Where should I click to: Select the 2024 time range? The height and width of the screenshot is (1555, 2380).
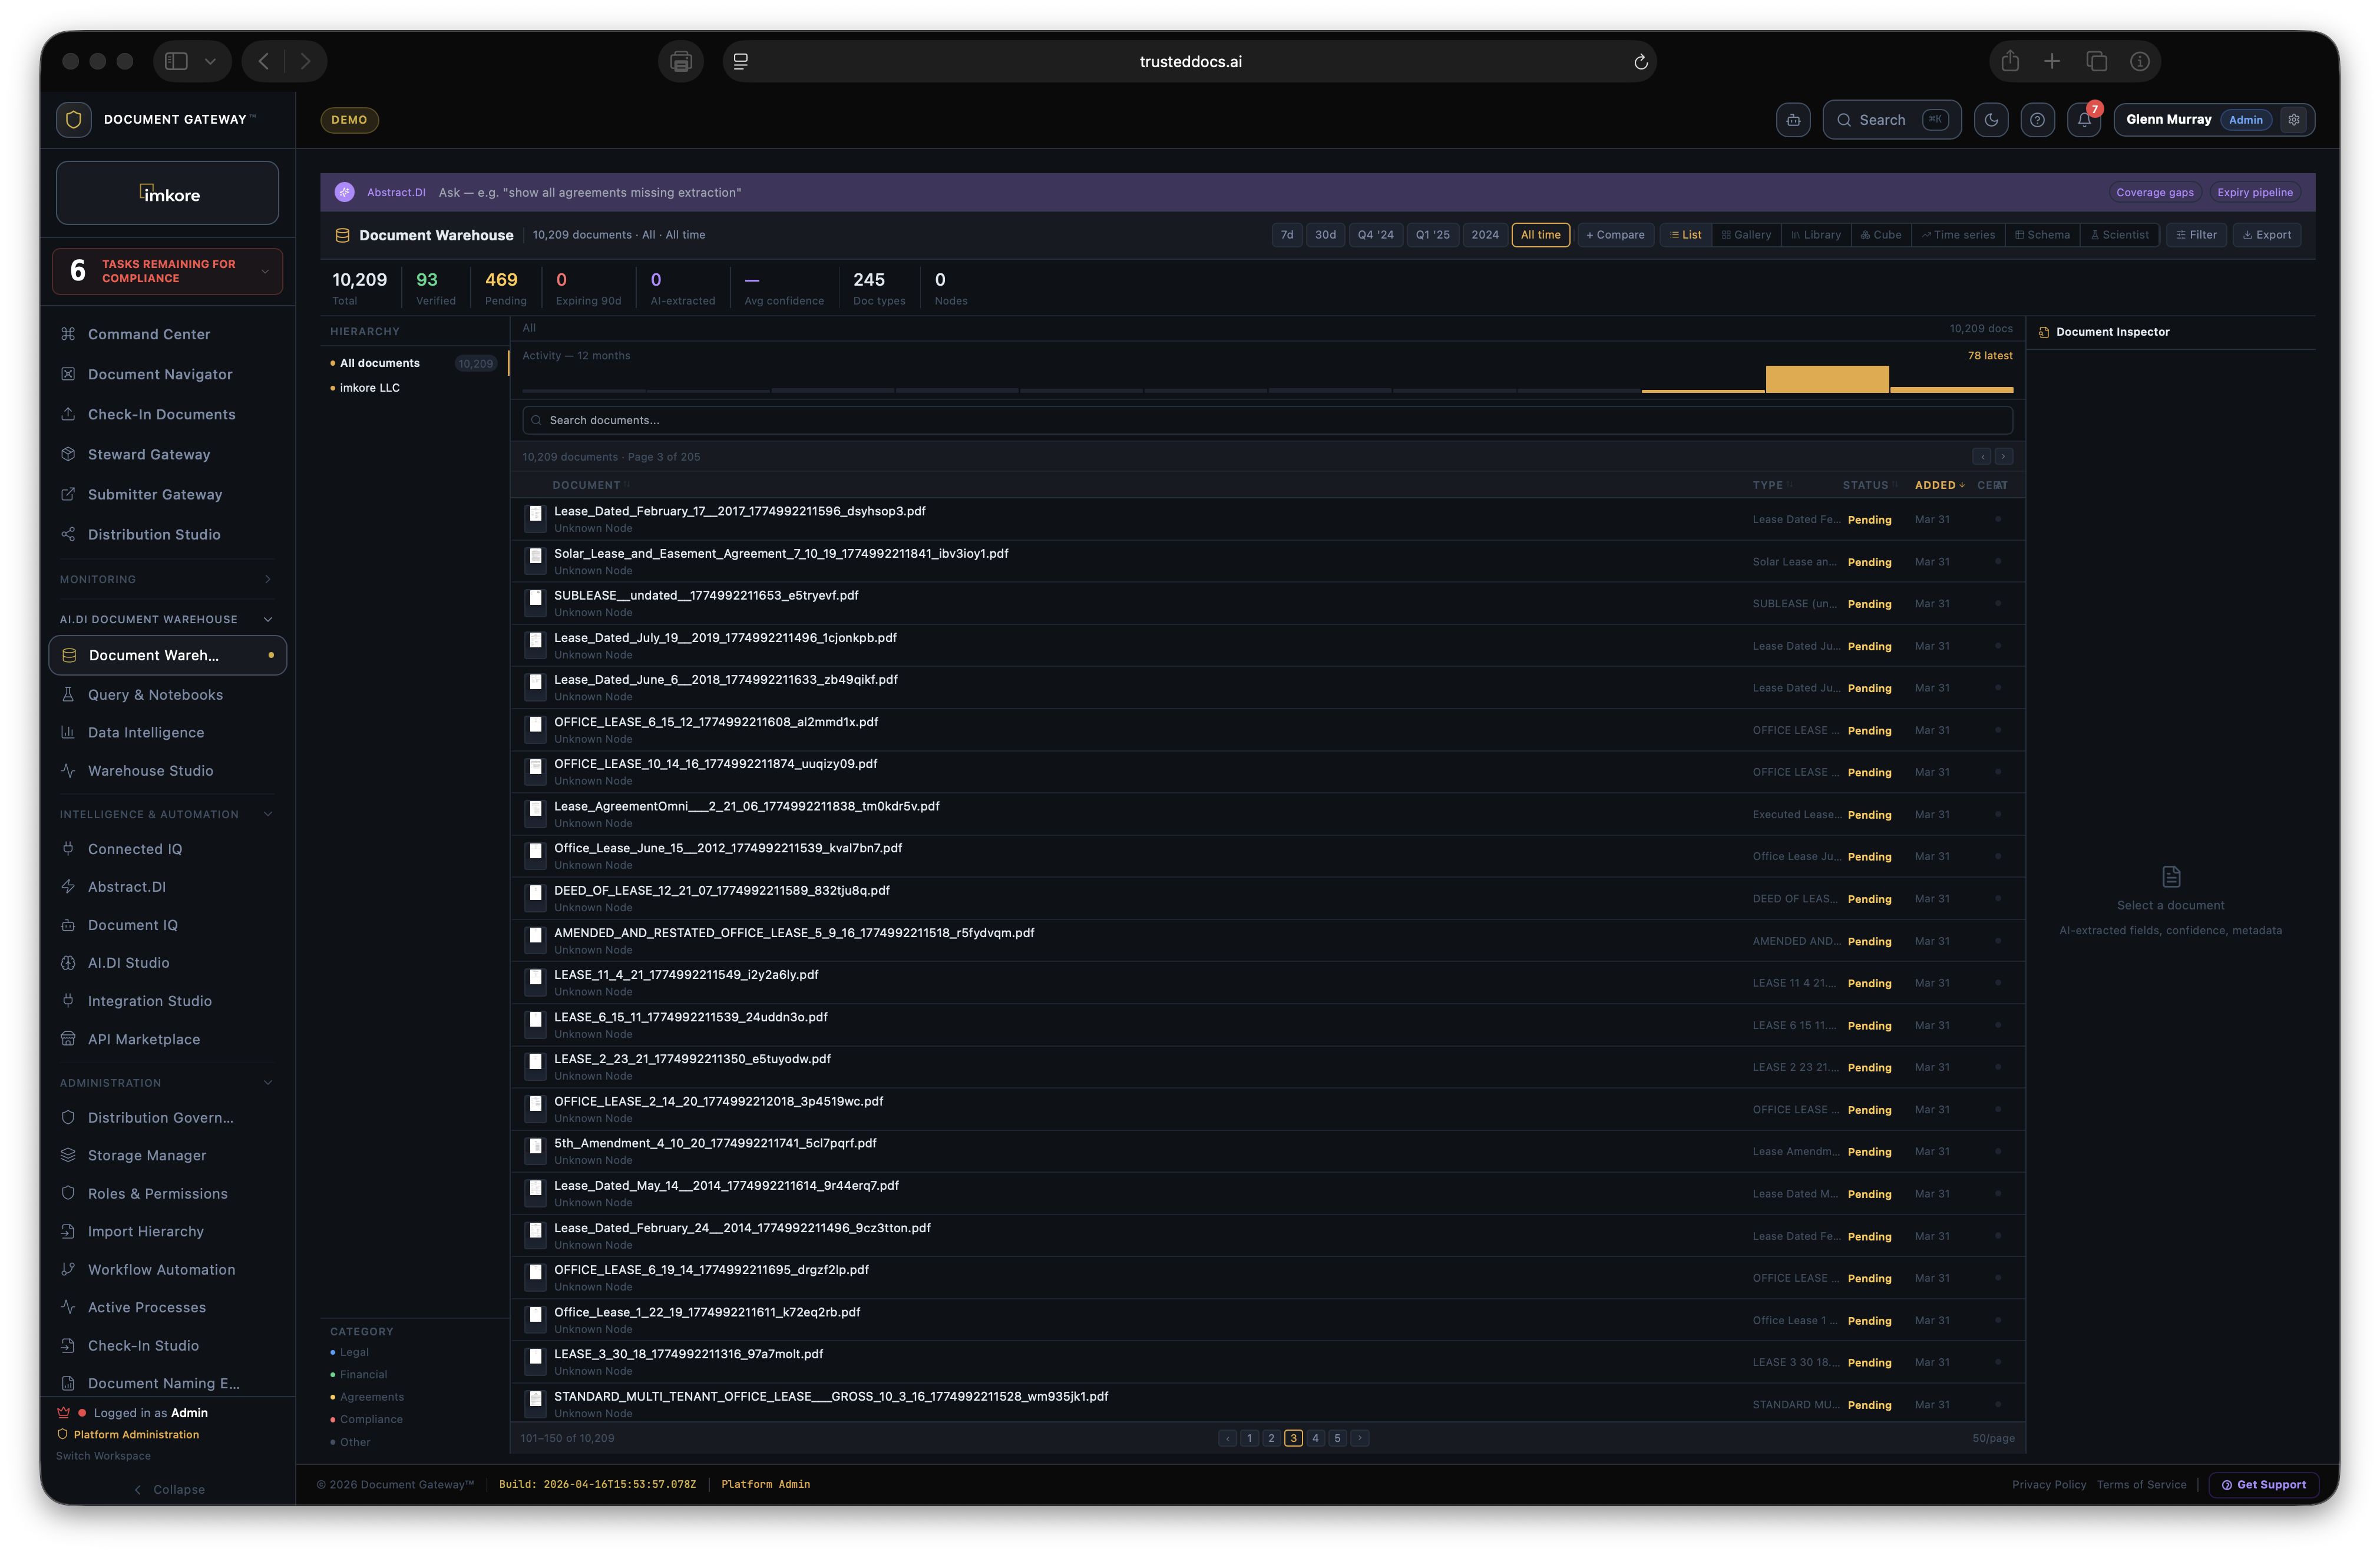[x=1485, y=235]
